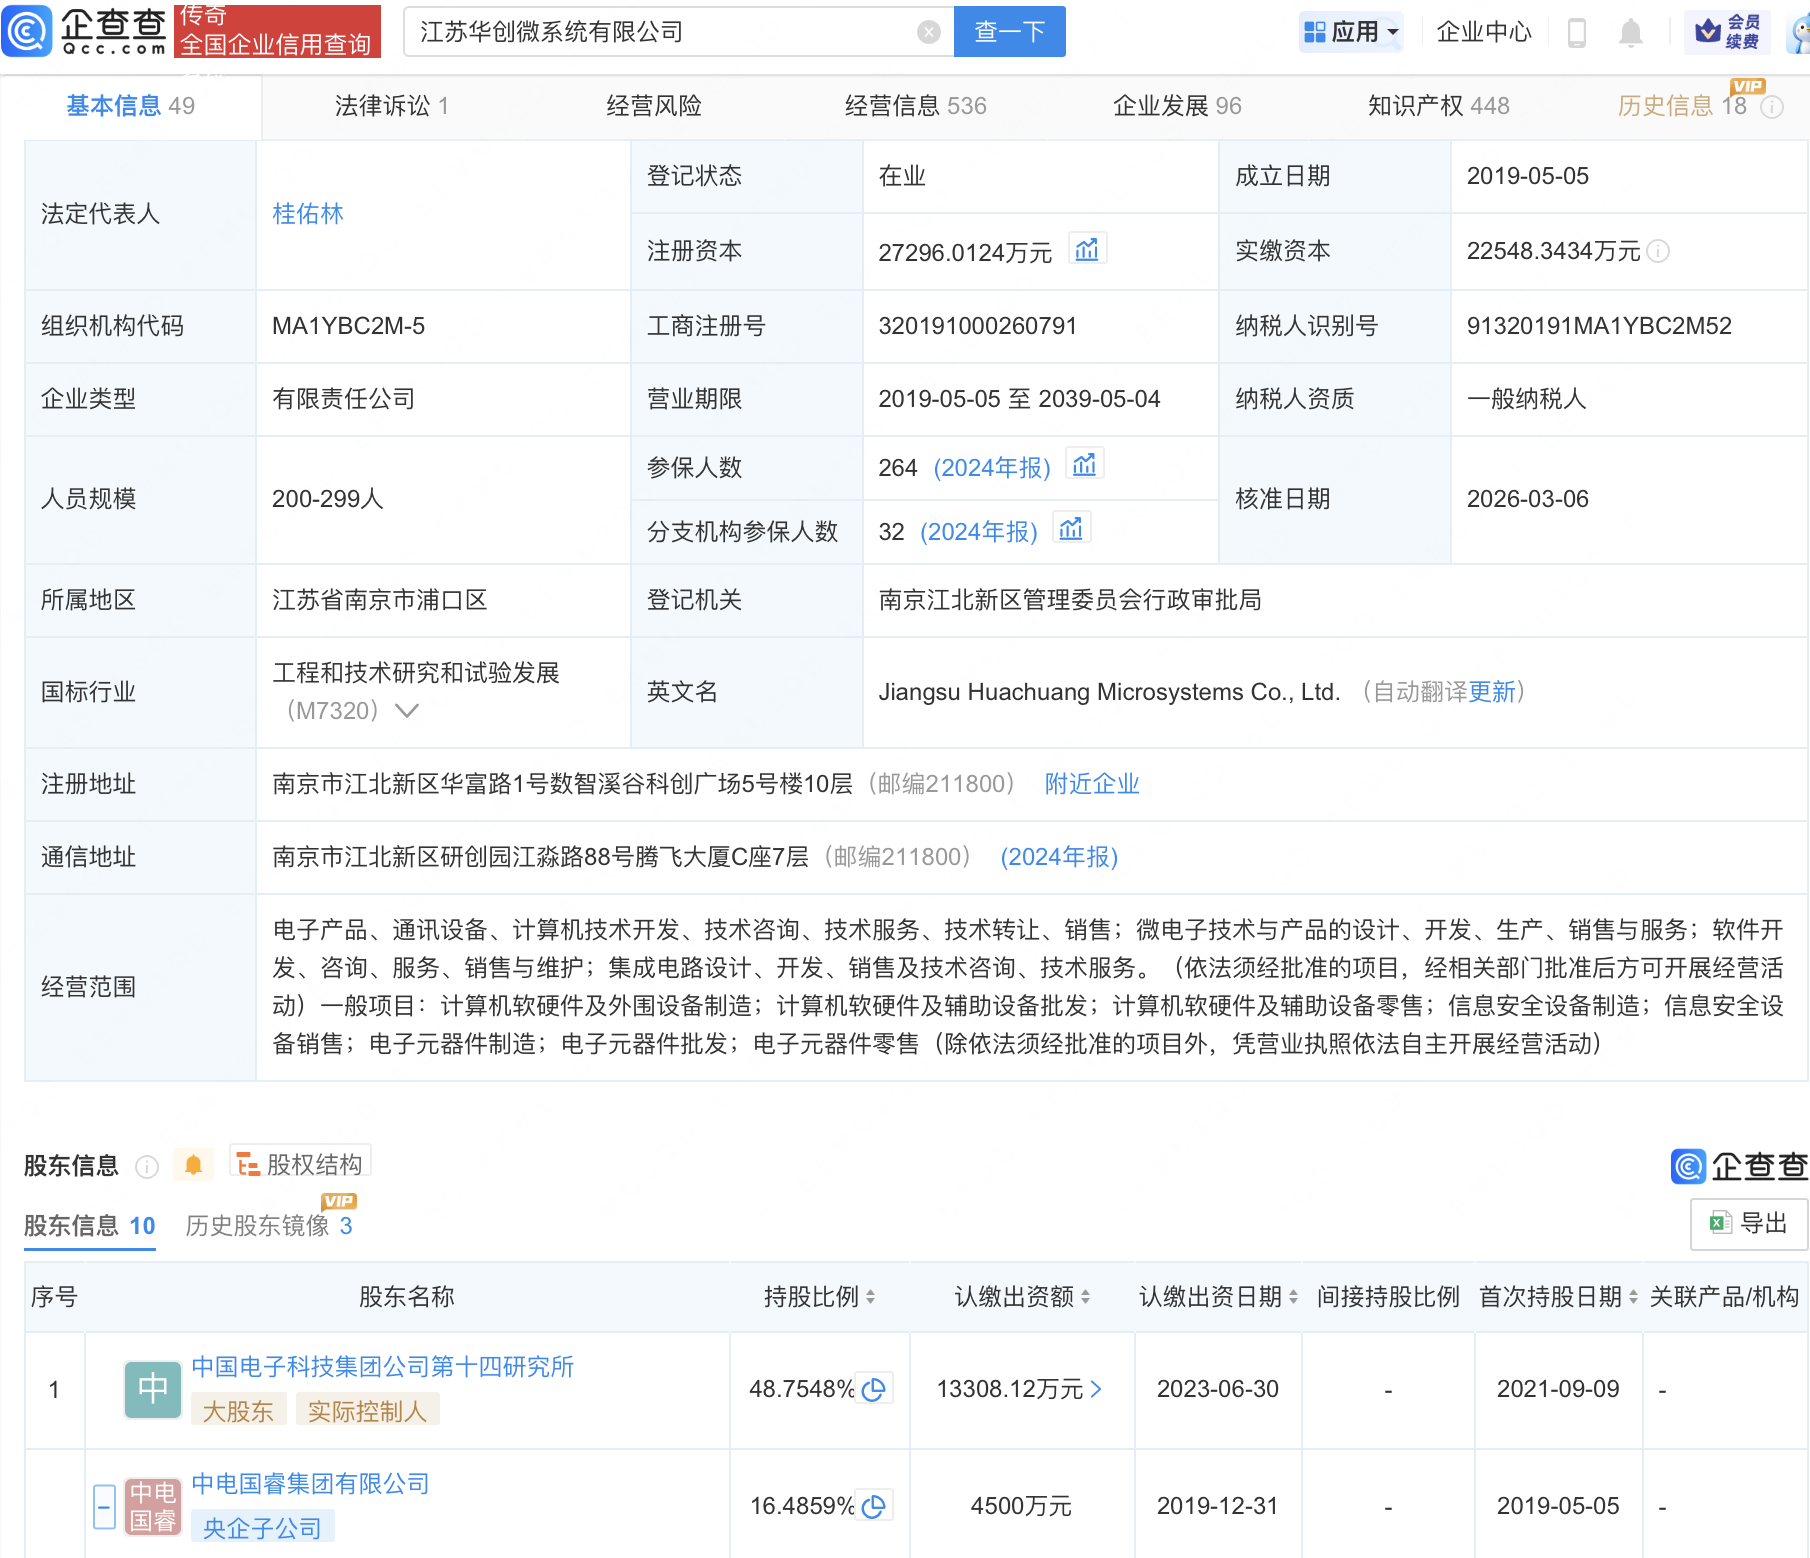The width and height of the screenshot is (1810, 1558).
Task: Click the info icon beside 实缴资本
Action: tap(1659, 251)
